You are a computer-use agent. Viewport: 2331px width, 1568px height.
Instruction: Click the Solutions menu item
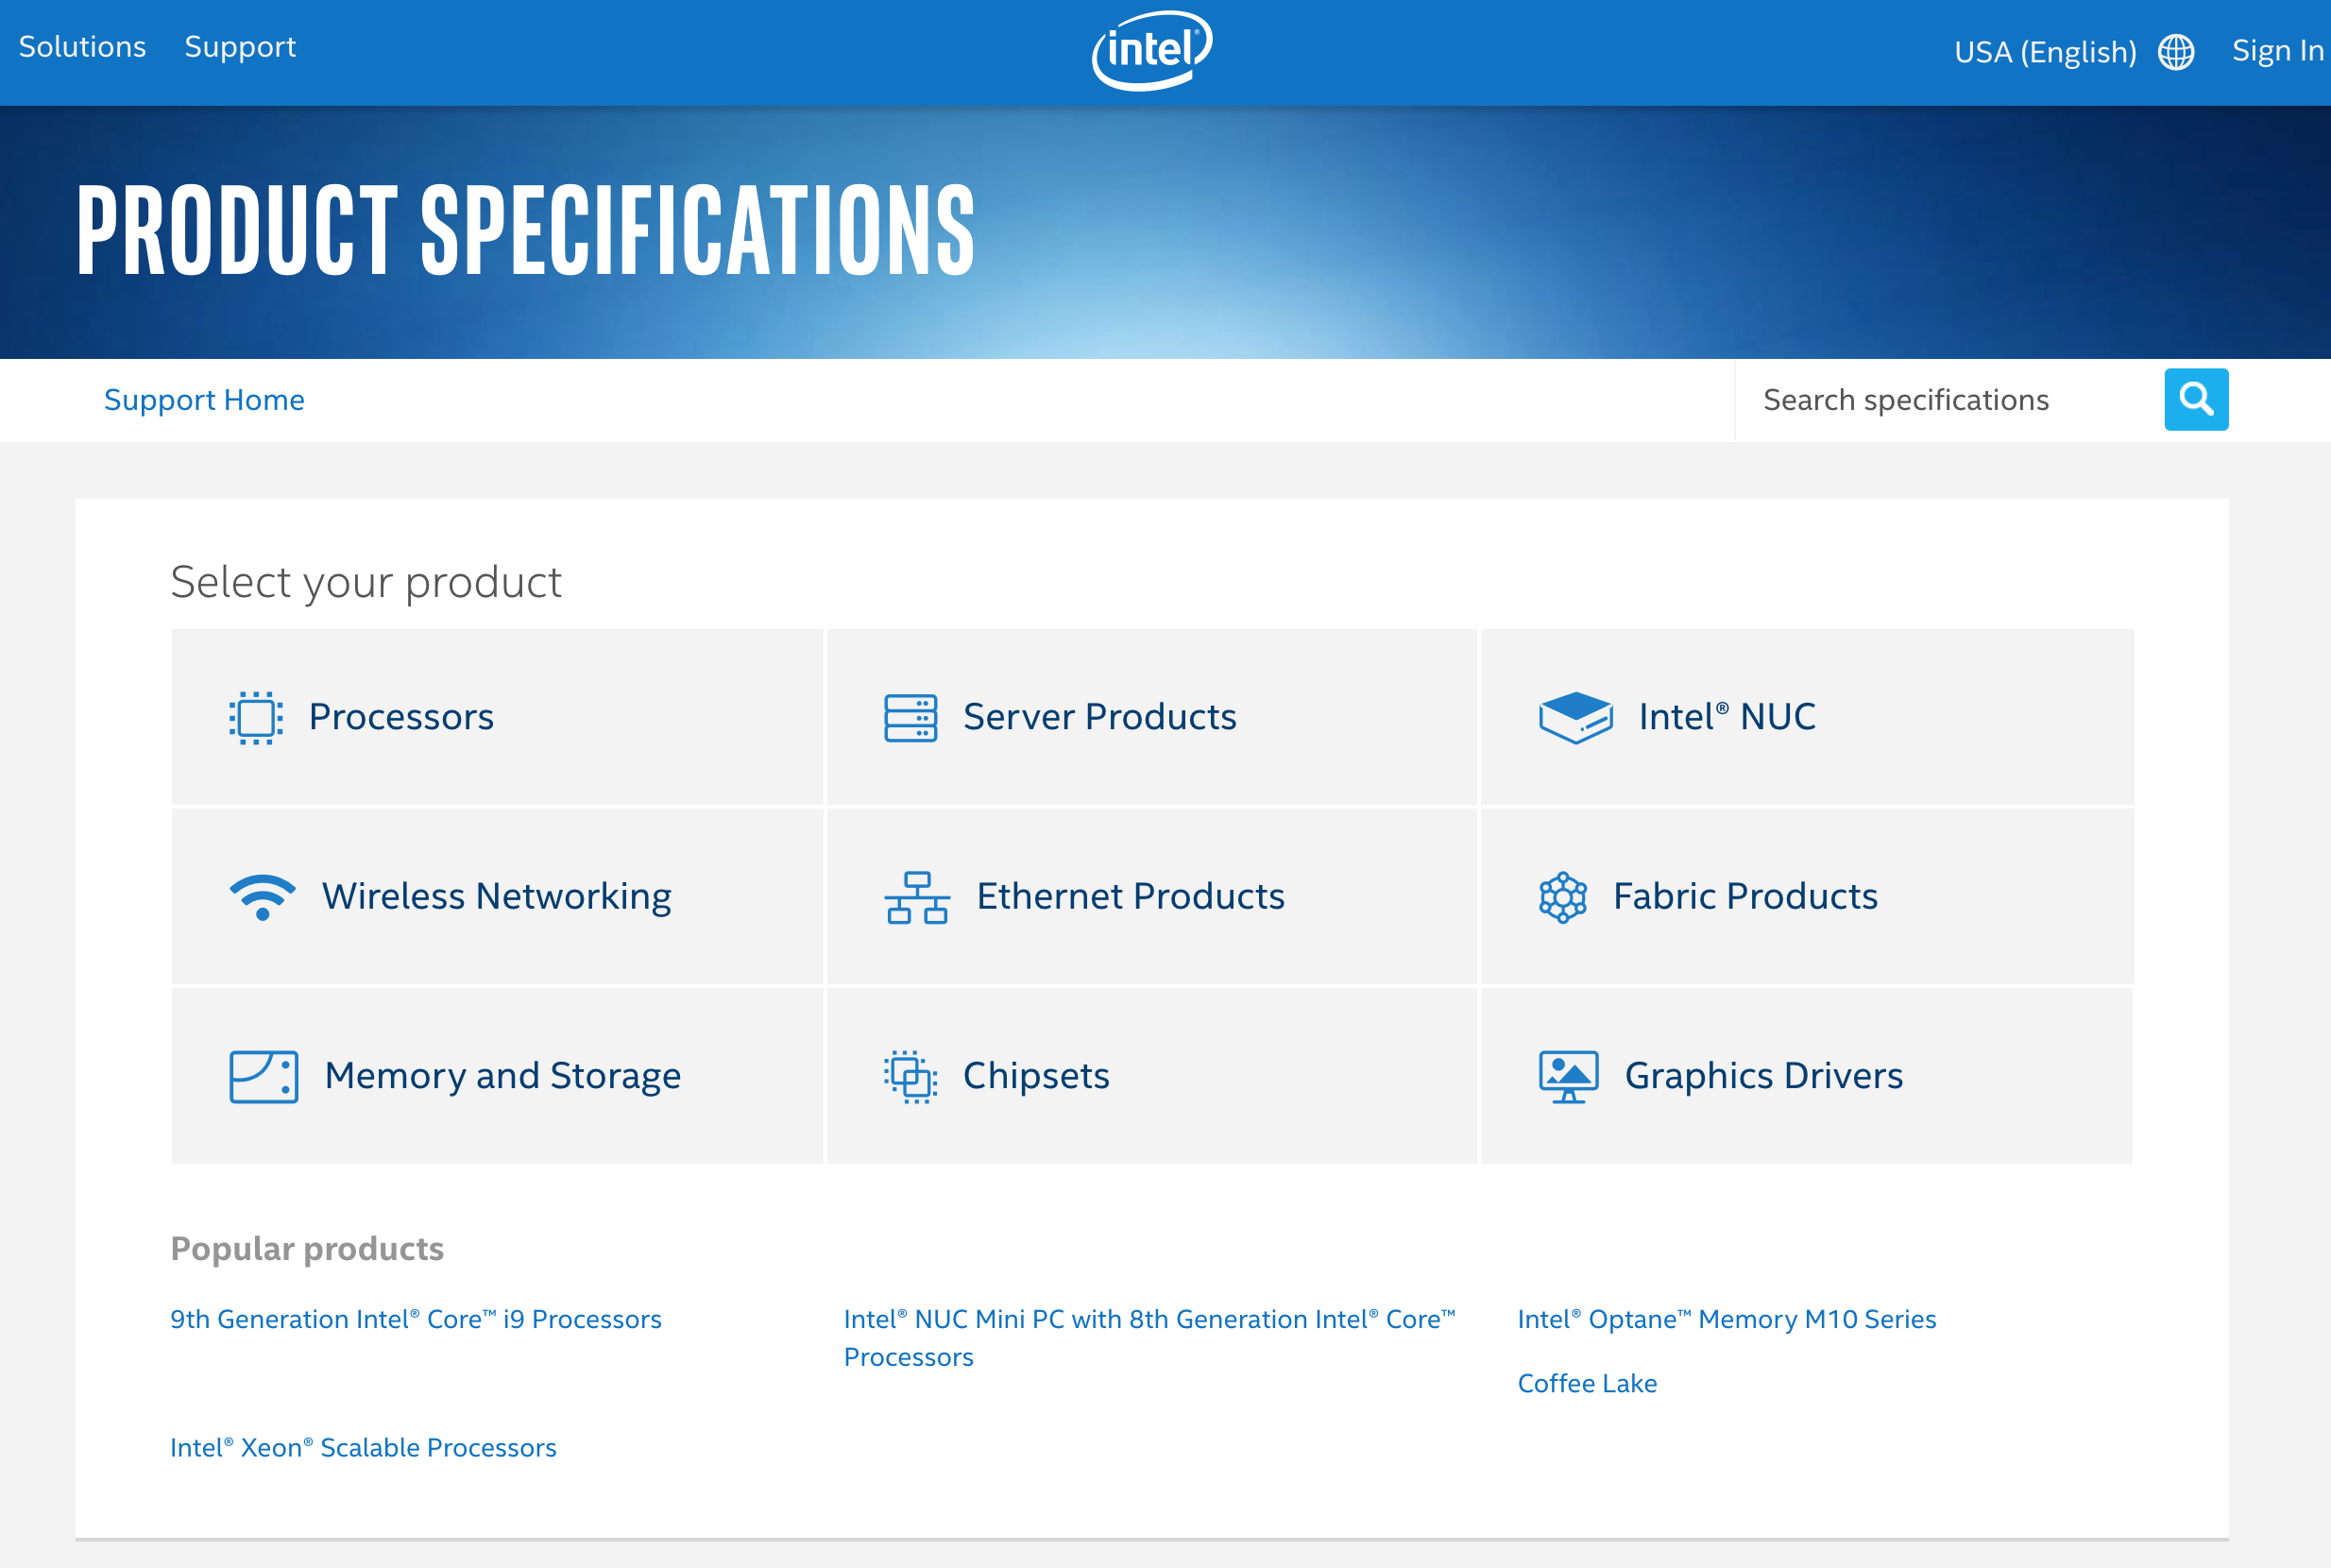point(82,45)
